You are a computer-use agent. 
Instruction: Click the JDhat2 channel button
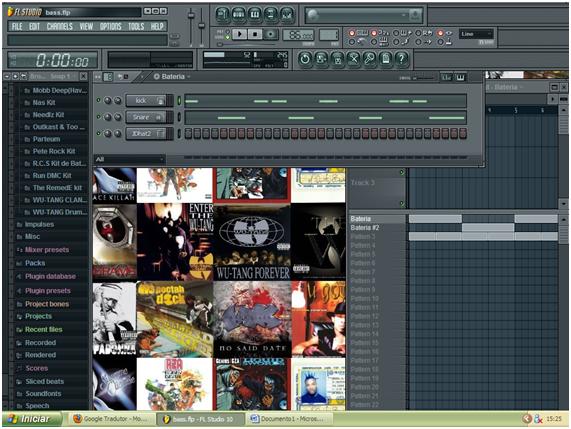tap(146, 134)
